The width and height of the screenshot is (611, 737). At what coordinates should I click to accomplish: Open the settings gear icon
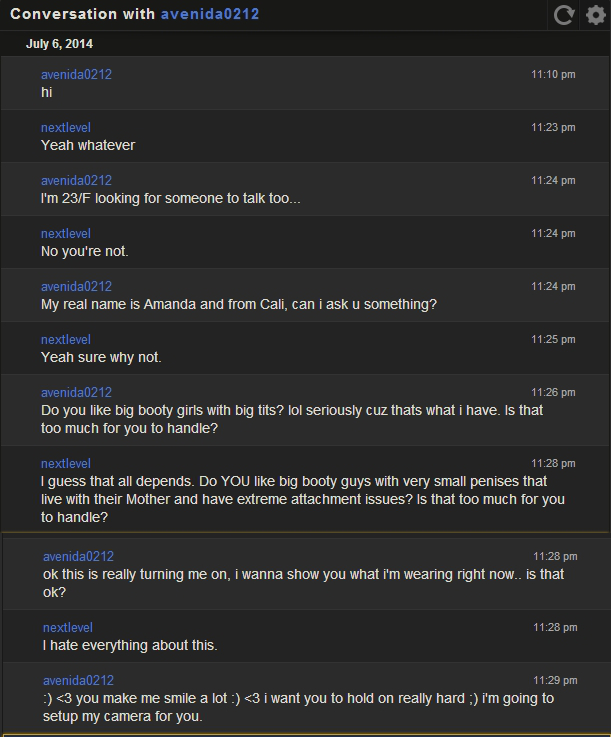pos(595,15)
